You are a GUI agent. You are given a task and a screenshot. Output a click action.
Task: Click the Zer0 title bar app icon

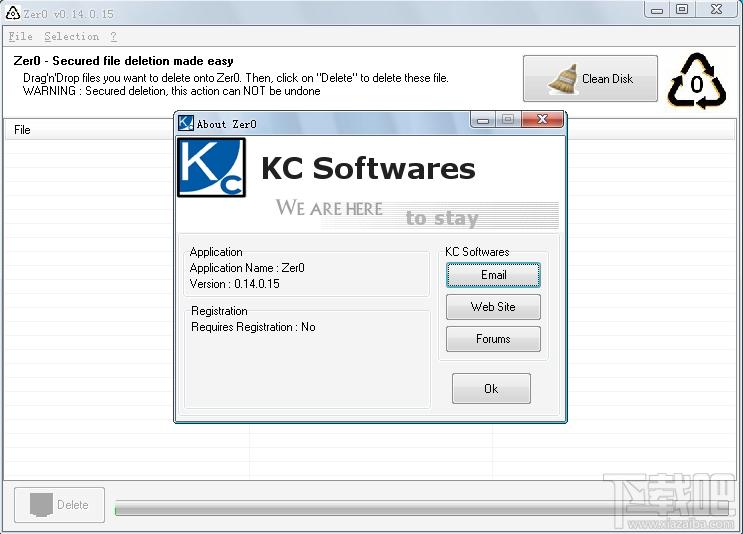click(x=13, y=13)
